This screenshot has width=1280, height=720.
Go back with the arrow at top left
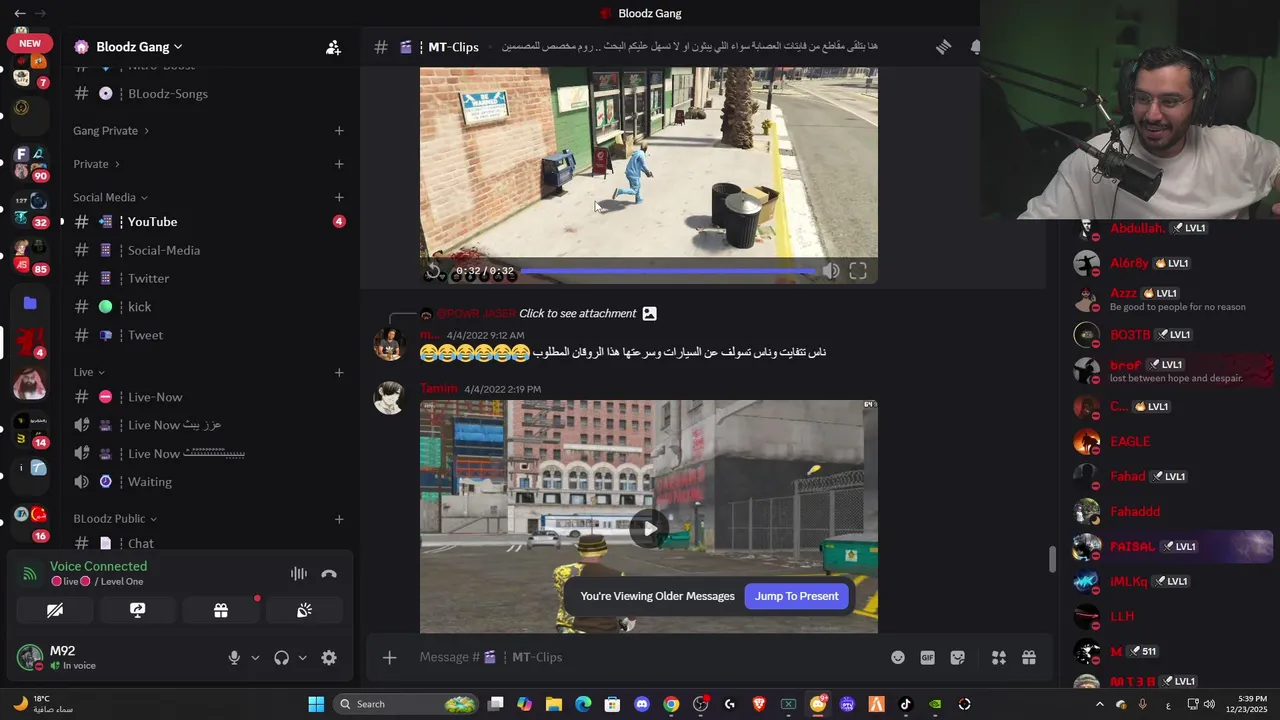20,13
